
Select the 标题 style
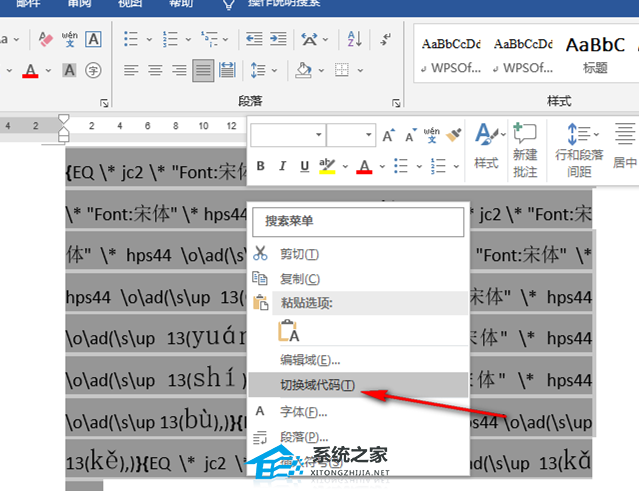595,55
